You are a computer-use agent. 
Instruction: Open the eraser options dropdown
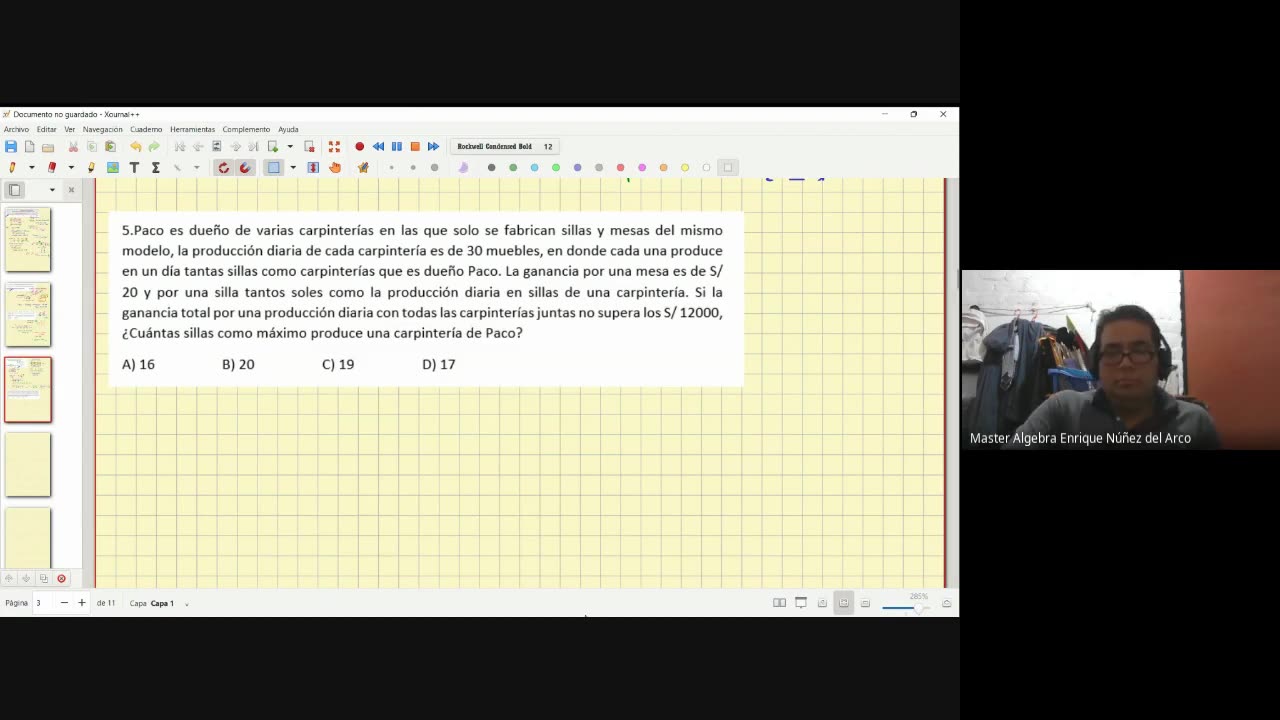pos(71,168)
